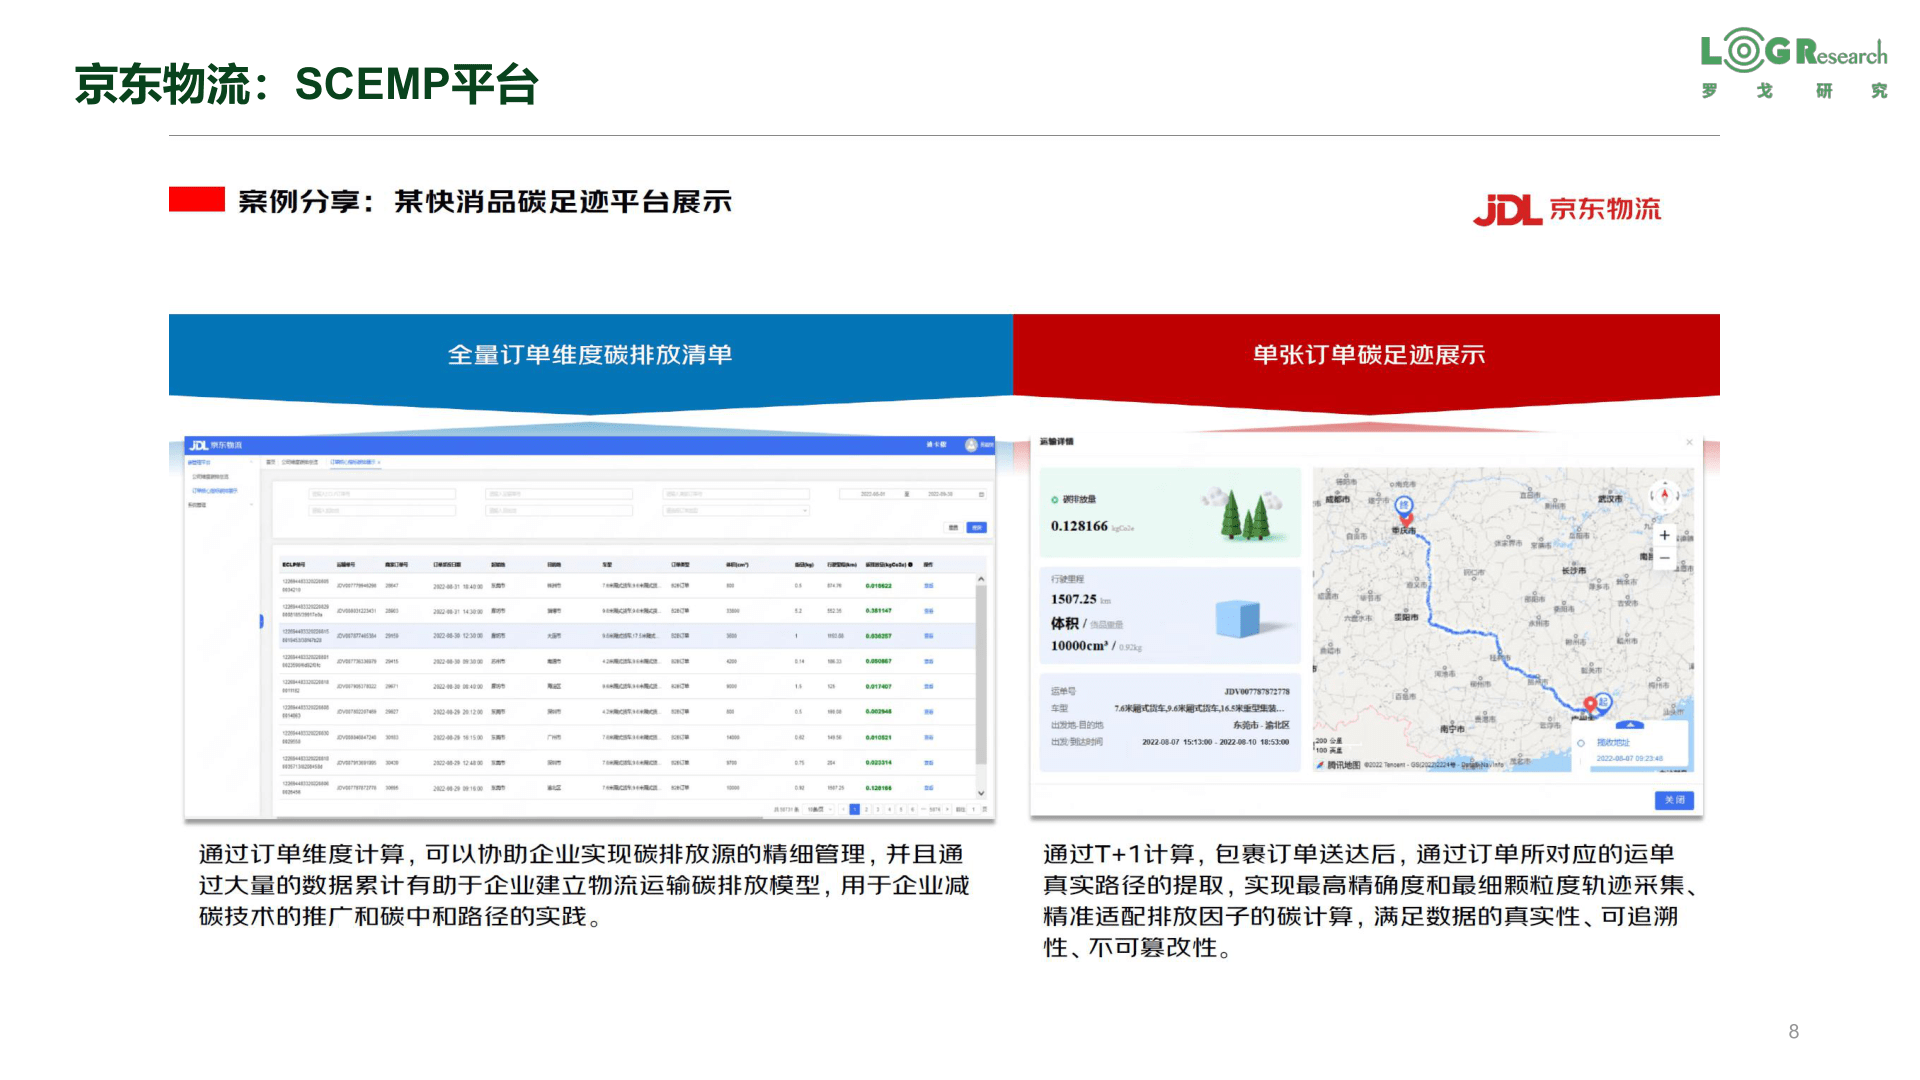Click the previous page arrow in the pagination
Screen dimensions: 1920x1080
click(843, 809)
